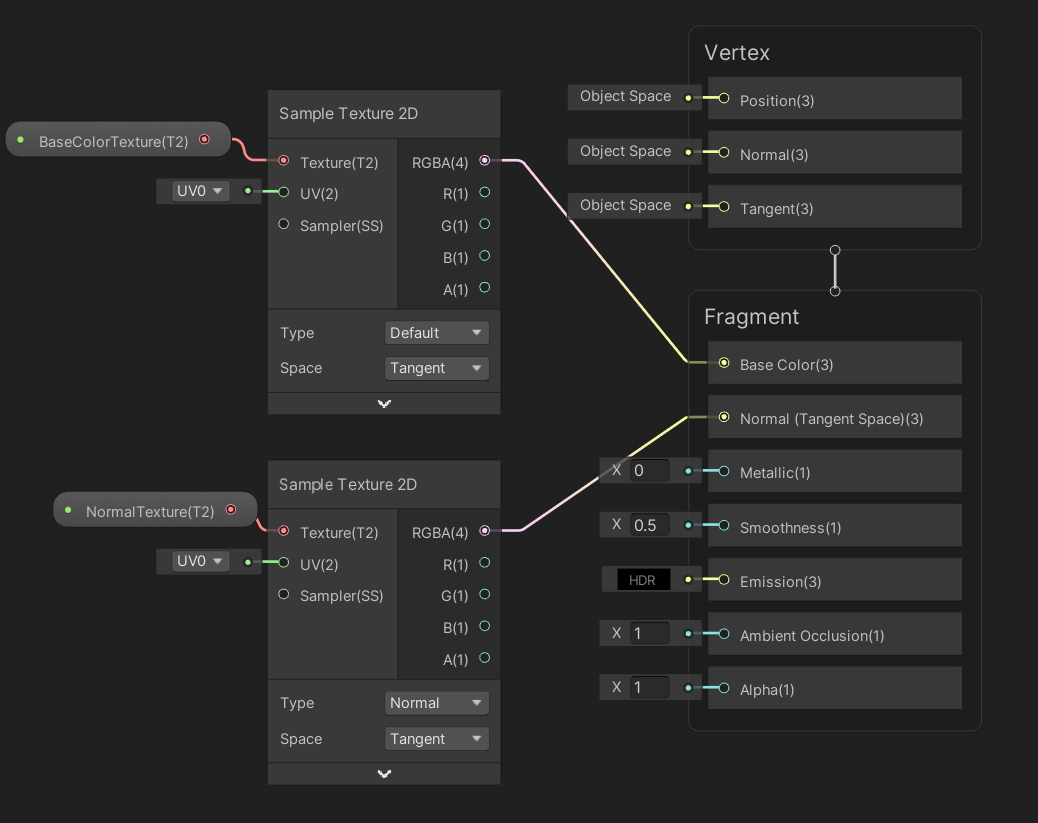Image resolution: width=1038 pixels, height=823 pixels.
Task: Open the UV0 dropdown of top Sample Texture 2D
Action: coord(200,191)
